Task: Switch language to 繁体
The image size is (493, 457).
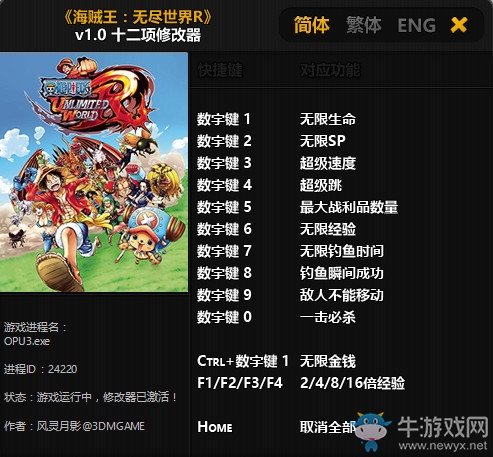Action: point(363,25)
